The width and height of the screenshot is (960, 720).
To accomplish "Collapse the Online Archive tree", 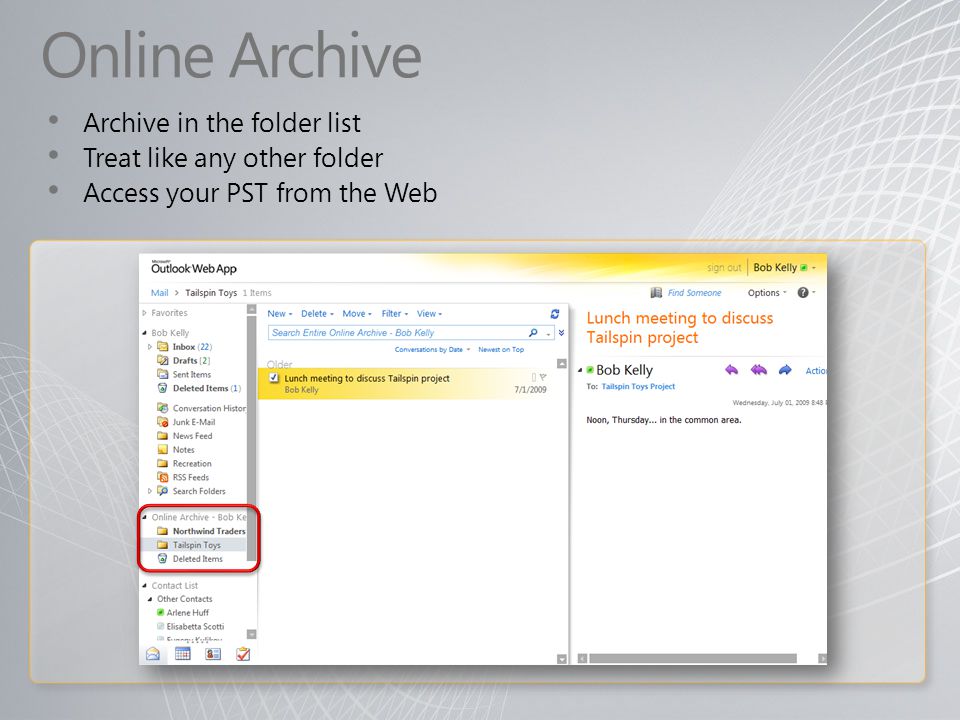I will click(x=144, y=517).
